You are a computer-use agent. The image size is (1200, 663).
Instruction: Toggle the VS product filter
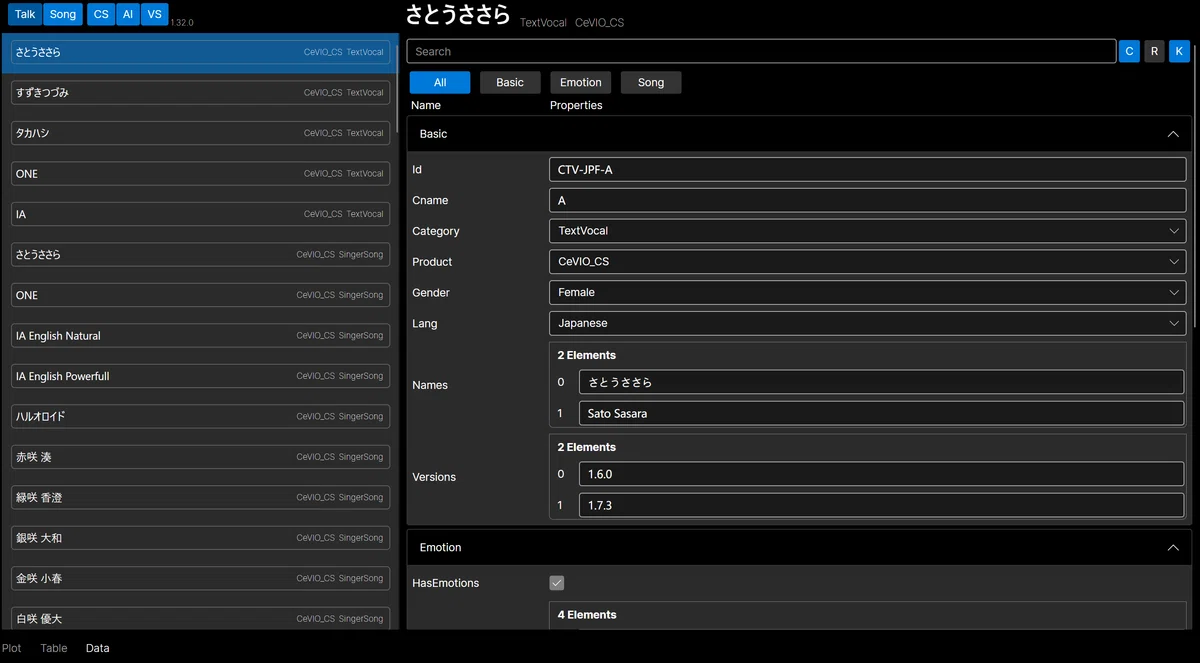pyautogui.click(x=154, y=14)
